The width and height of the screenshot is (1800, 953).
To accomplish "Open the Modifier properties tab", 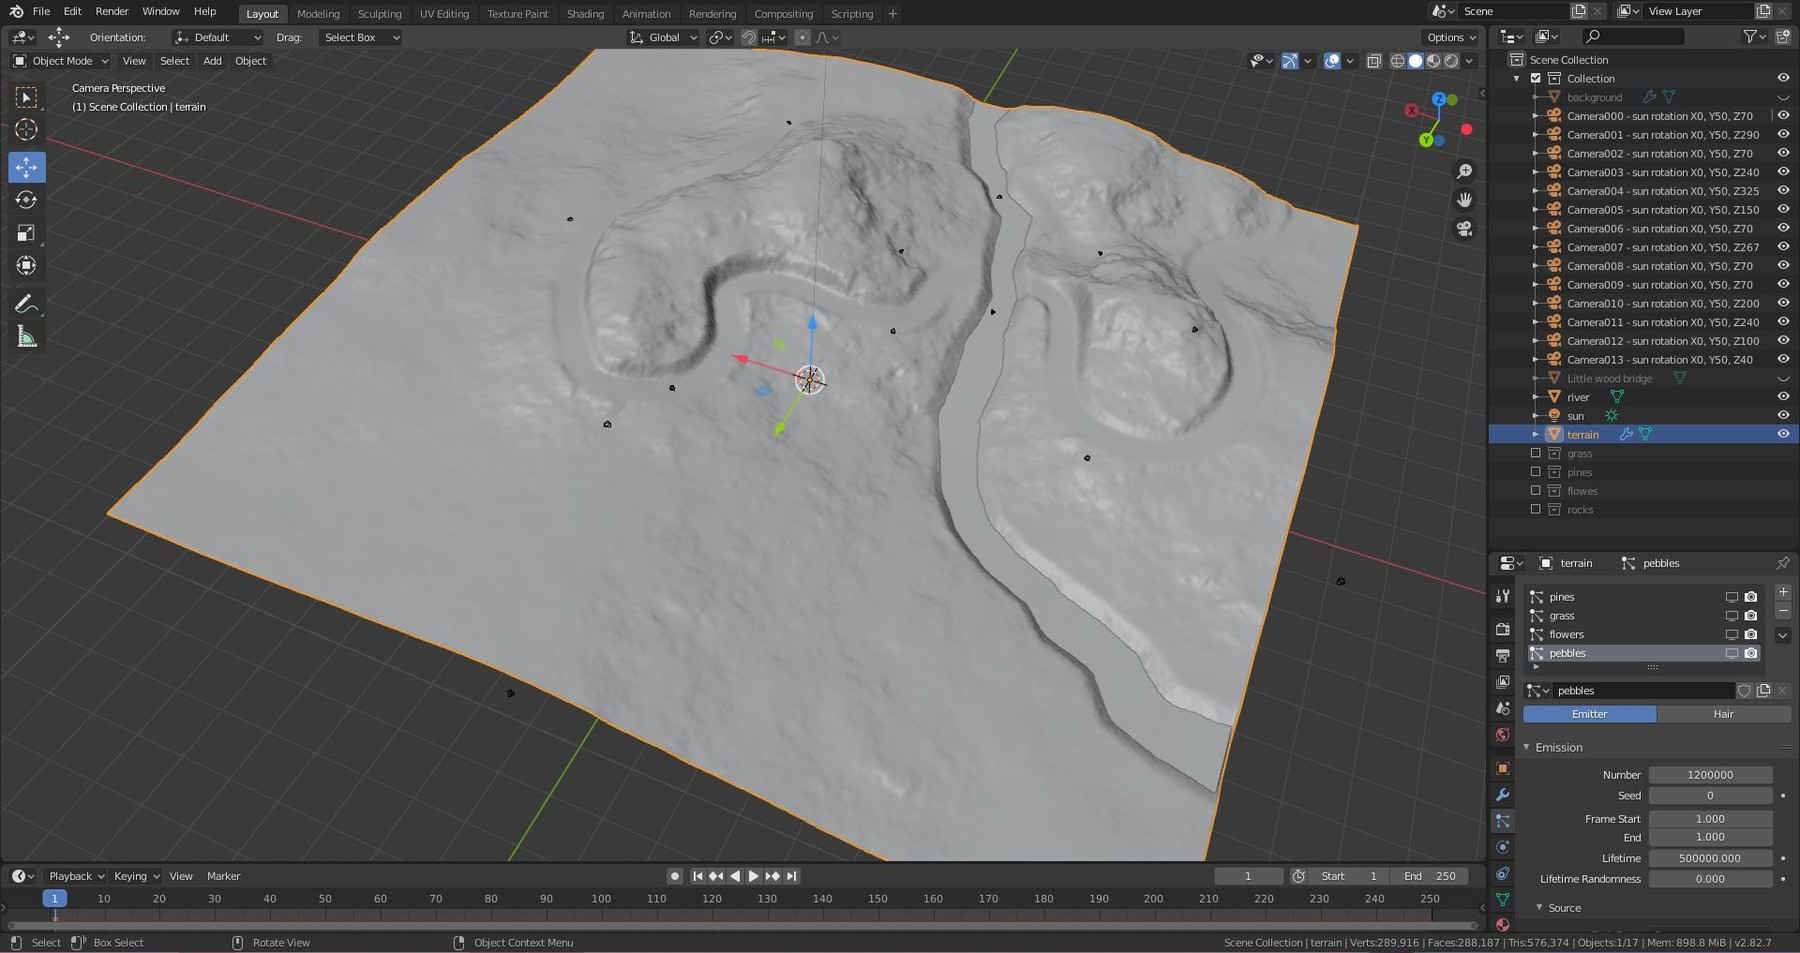I will click(x=1504, y=794).
